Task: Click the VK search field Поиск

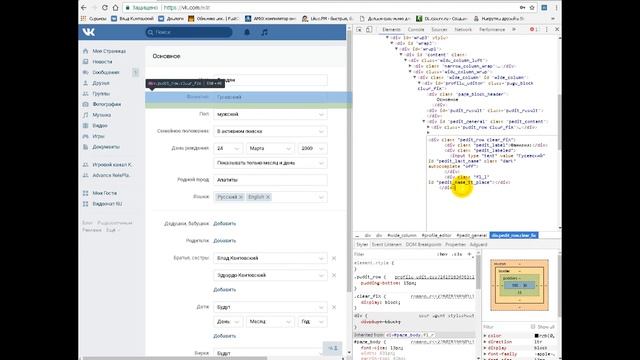Action: click(189, 32)
